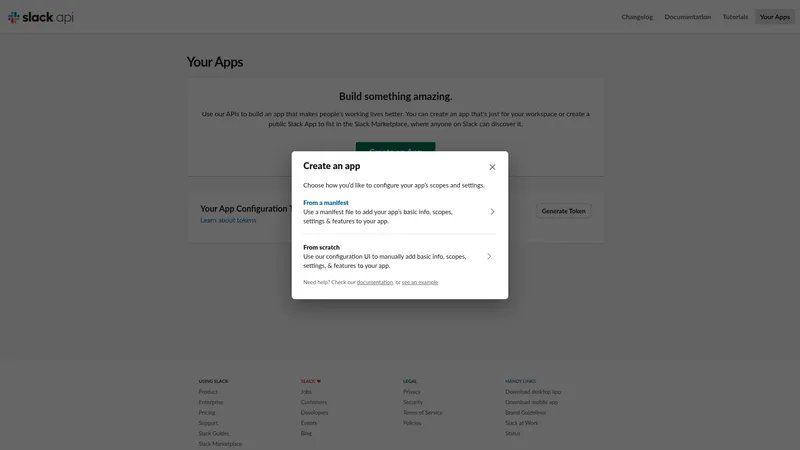
Task: Open the see an example link
Action: point(420,282)
